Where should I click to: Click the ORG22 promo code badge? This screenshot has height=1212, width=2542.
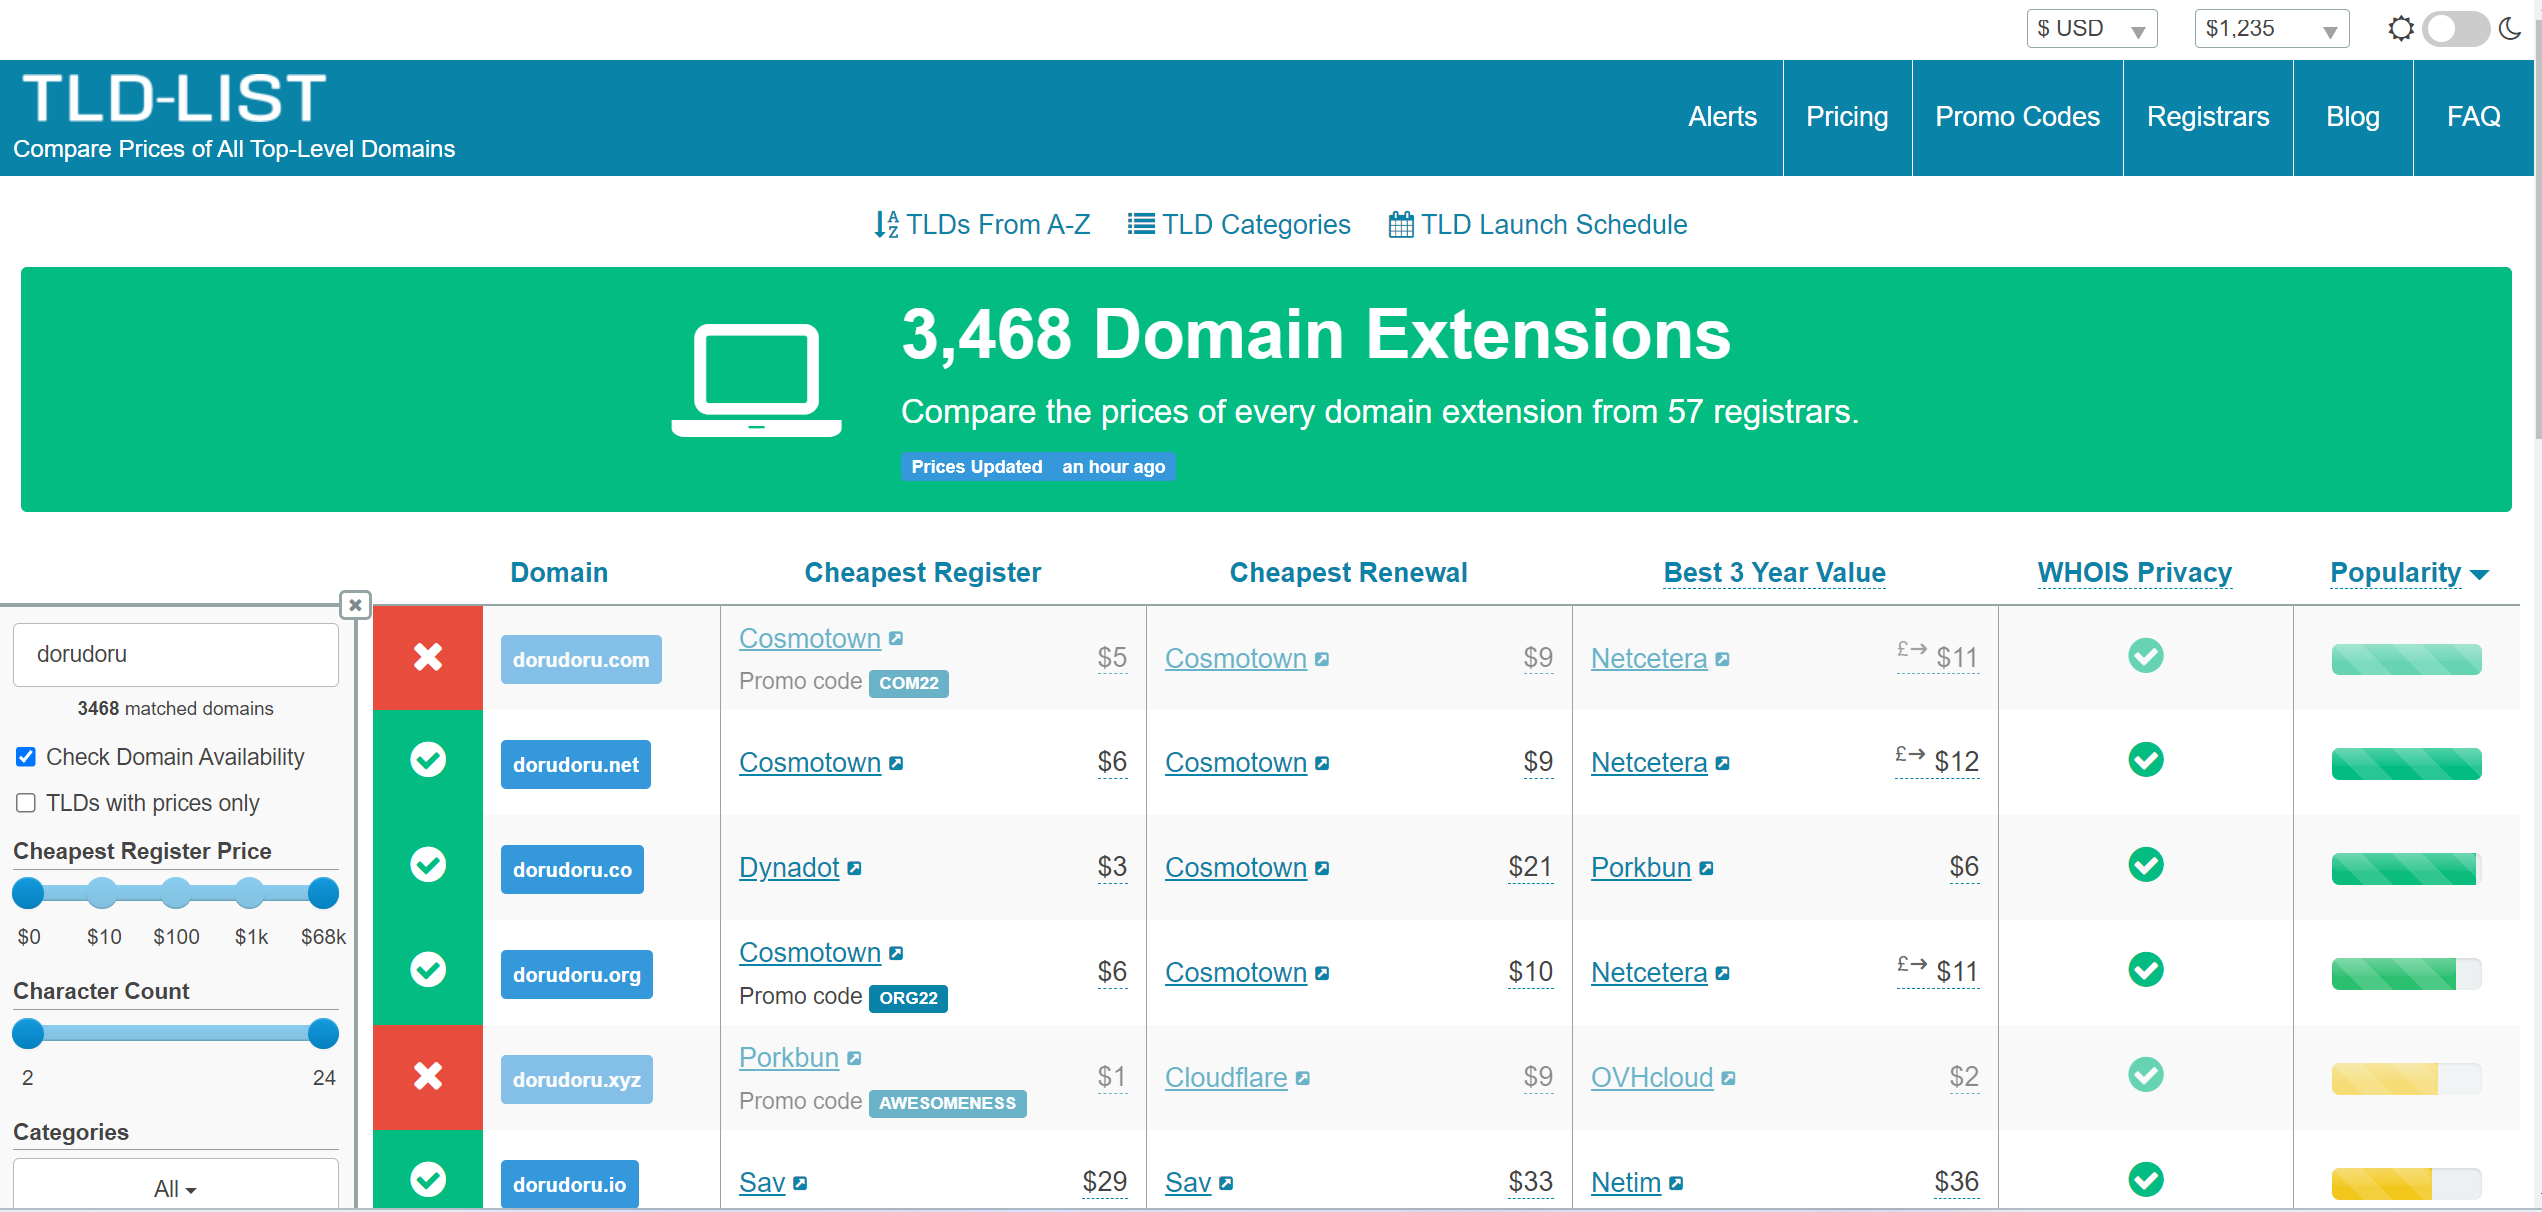click(908, 998)
